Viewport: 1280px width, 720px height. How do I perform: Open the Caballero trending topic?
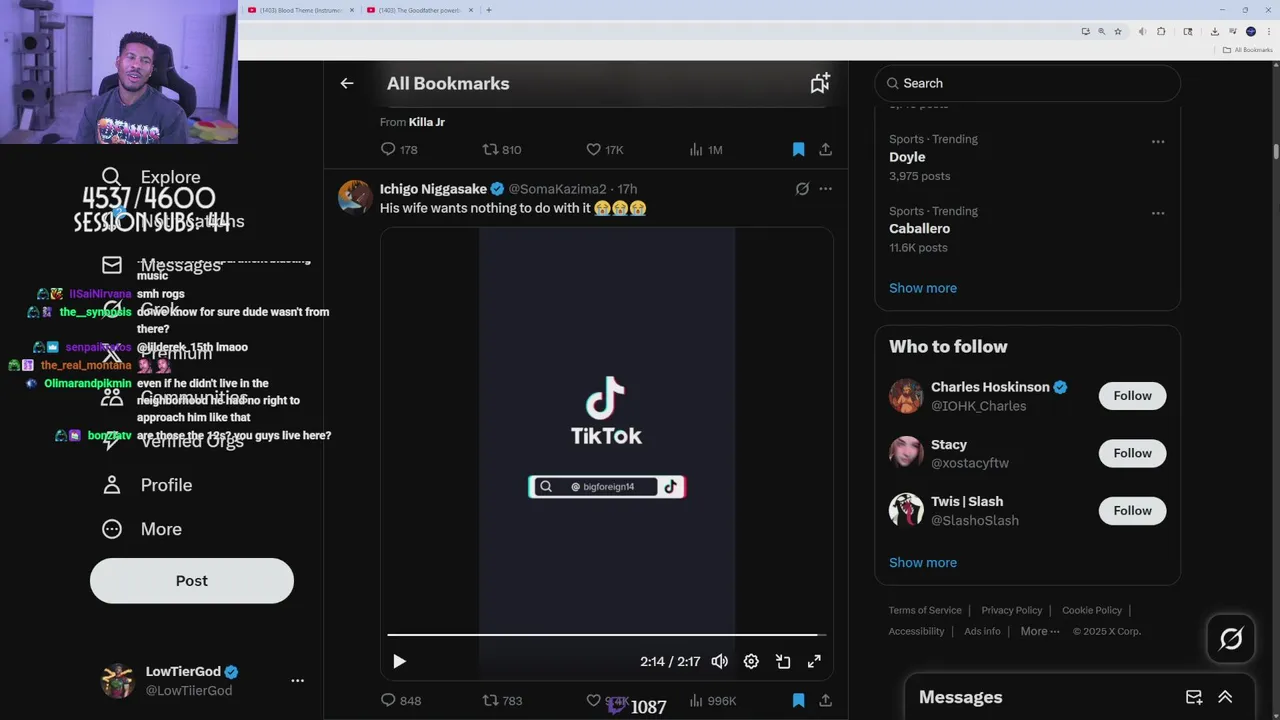(x=919, y=229)
